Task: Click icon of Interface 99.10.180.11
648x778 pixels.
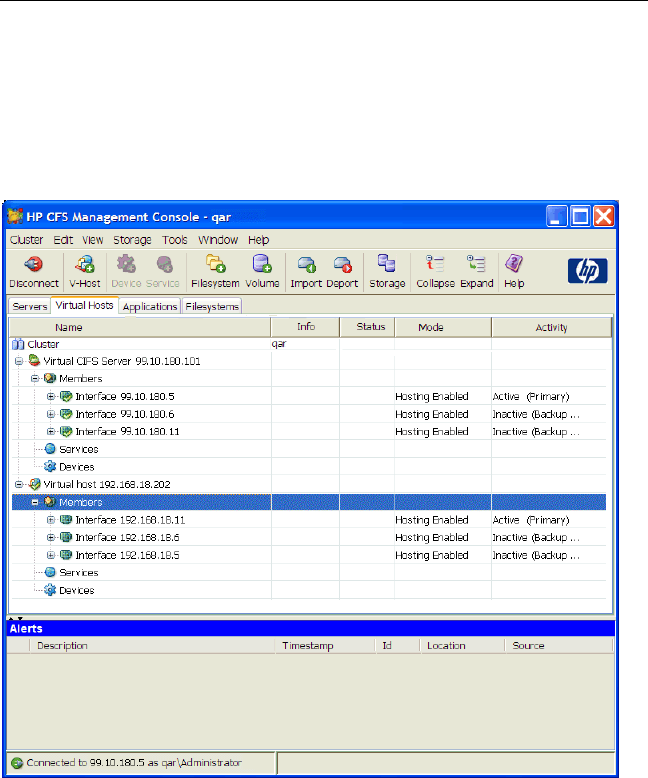Action: 65,431
